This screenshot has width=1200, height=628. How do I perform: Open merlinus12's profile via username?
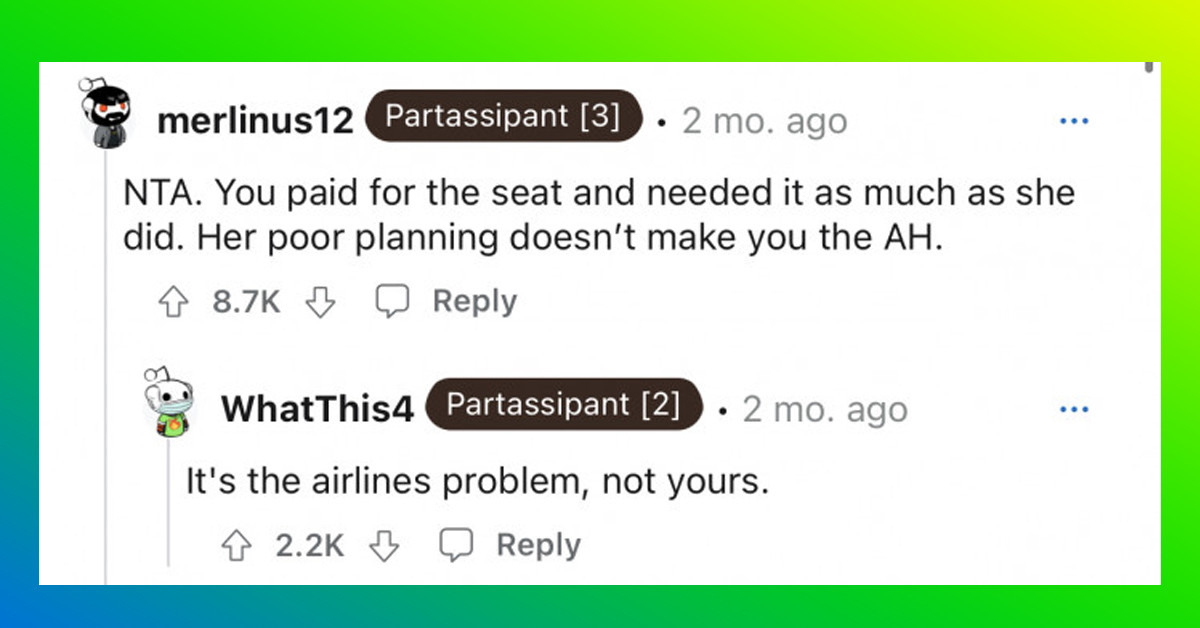[256, 120]
